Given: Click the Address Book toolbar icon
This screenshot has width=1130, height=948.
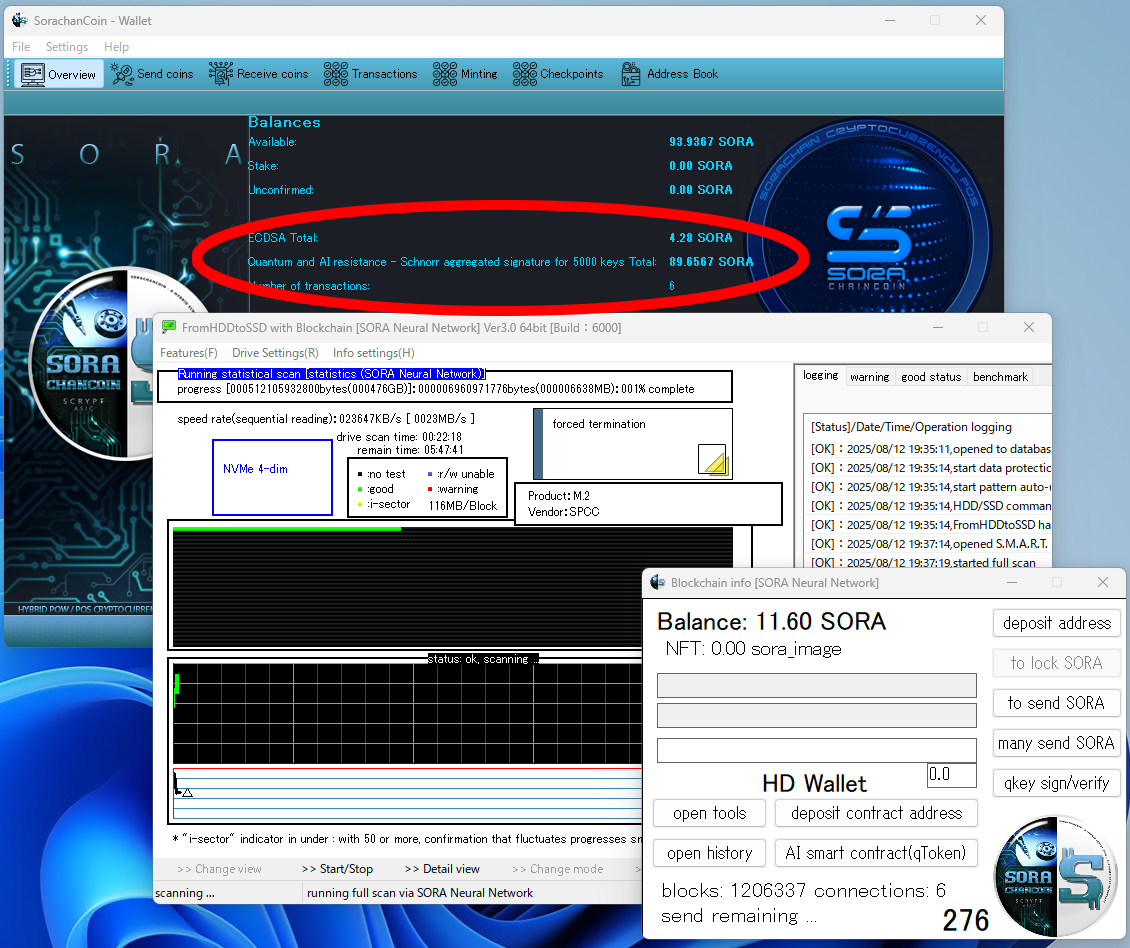Looking at the screenshot, I should point(631,74).
